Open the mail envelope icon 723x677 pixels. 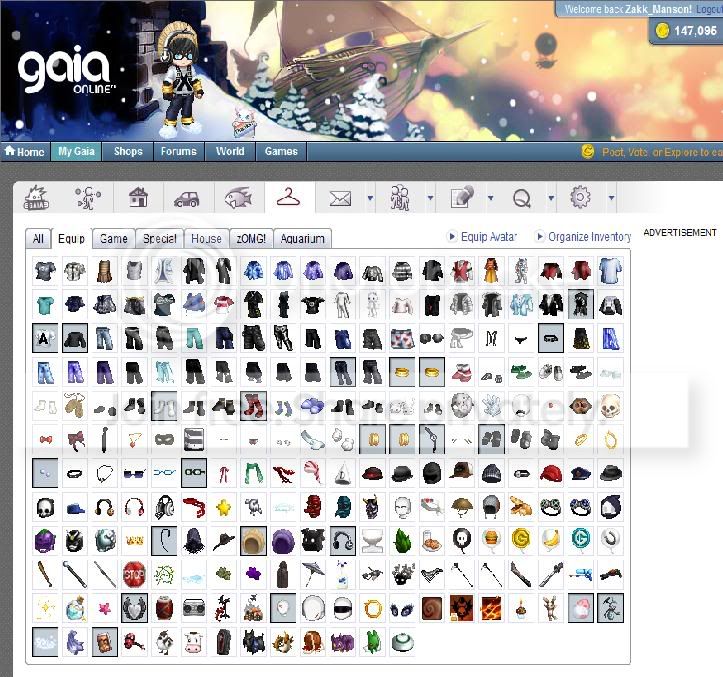point(340,199)
